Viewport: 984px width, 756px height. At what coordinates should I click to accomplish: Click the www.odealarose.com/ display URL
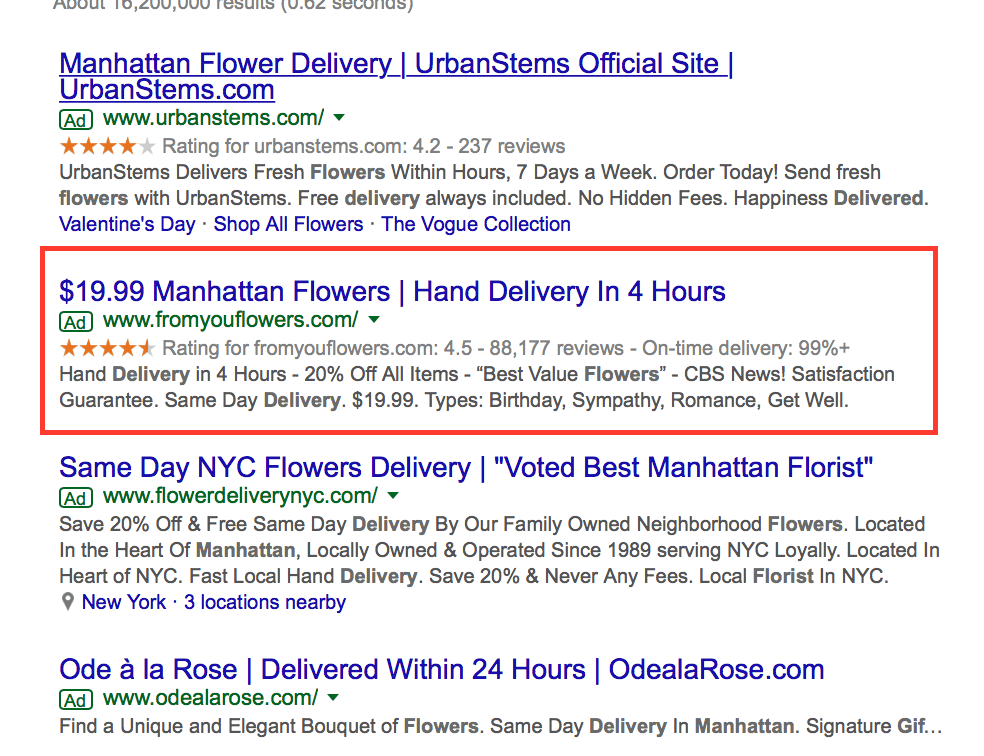coord(210,697)
